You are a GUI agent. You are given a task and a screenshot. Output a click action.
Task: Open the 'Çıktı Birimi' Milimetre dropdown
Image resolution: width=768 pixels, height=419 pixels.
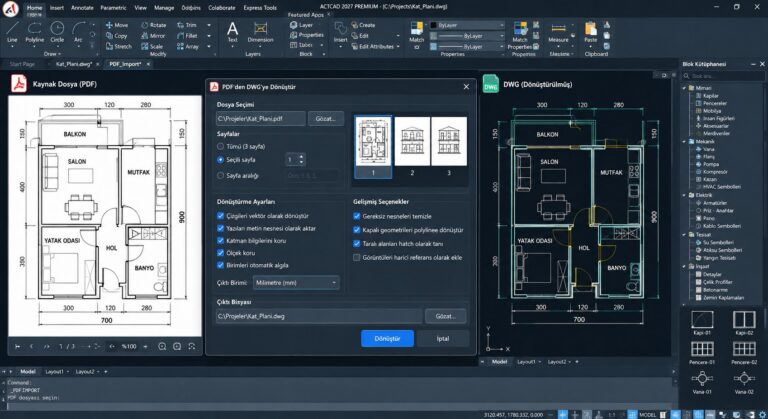coord(296,283)
